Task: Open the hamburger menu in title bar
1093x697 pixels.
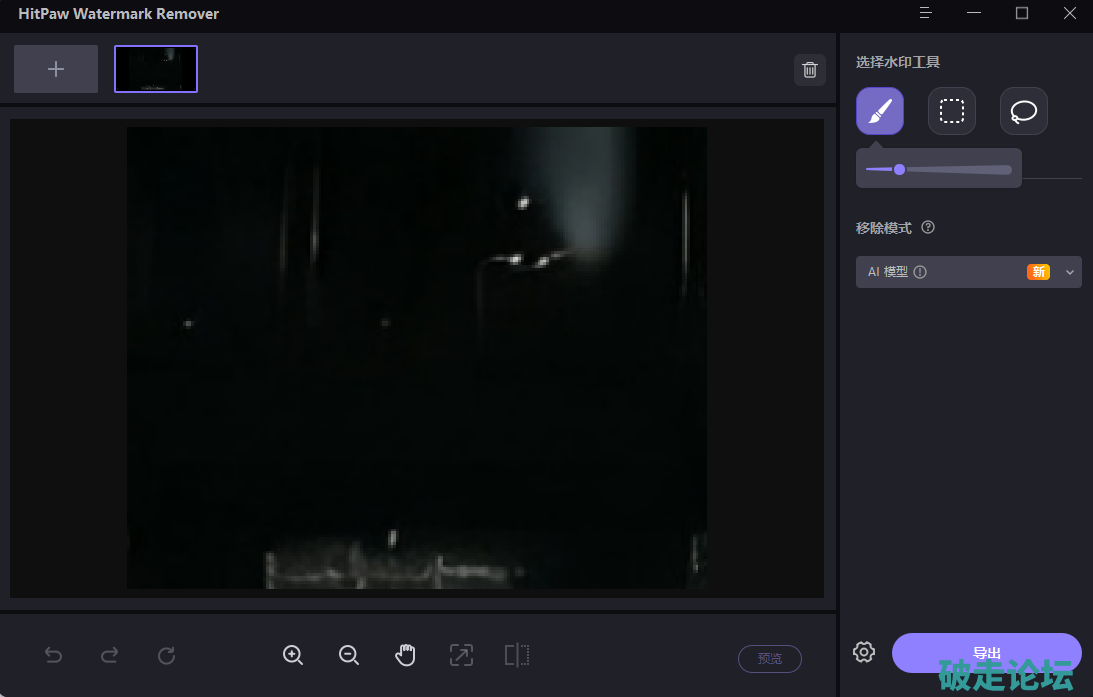Action: click(926, 14)
